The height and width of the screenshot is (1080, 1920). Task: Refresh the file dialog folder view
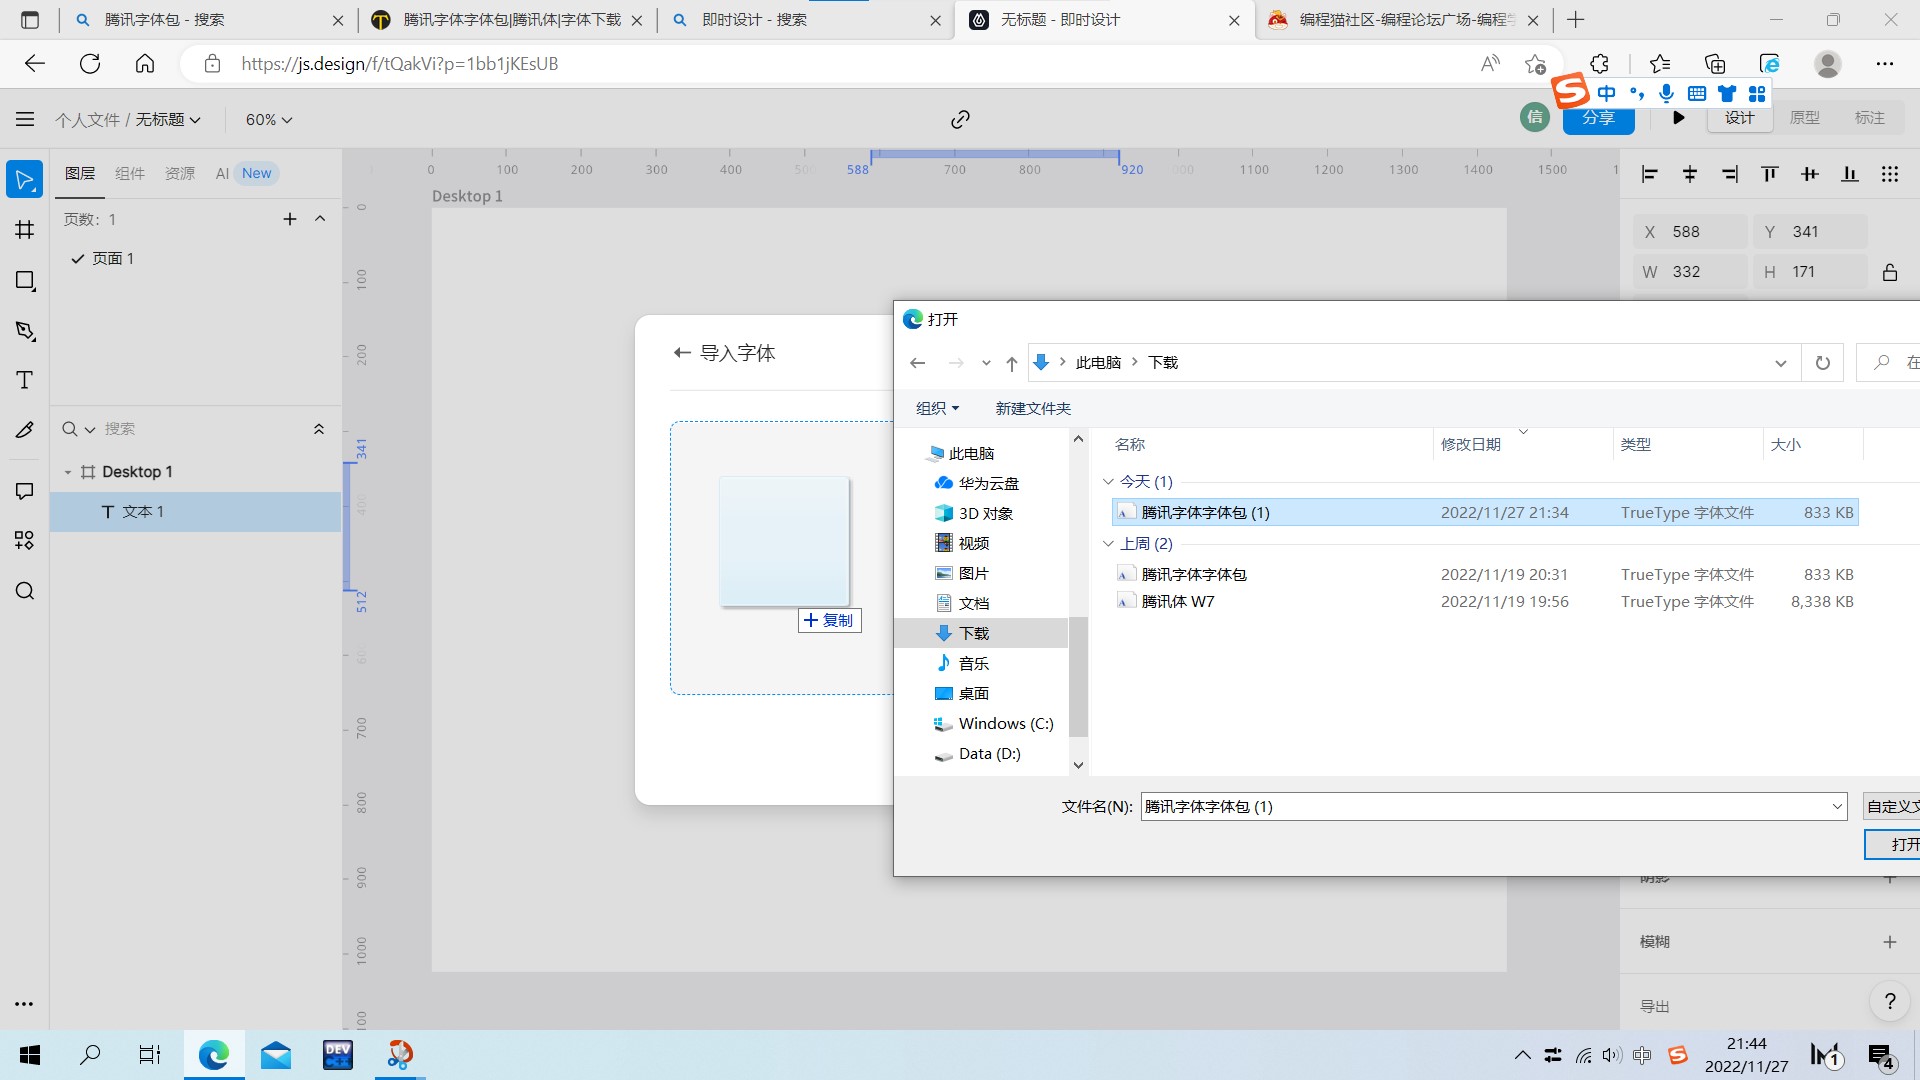pos(1823,363)
